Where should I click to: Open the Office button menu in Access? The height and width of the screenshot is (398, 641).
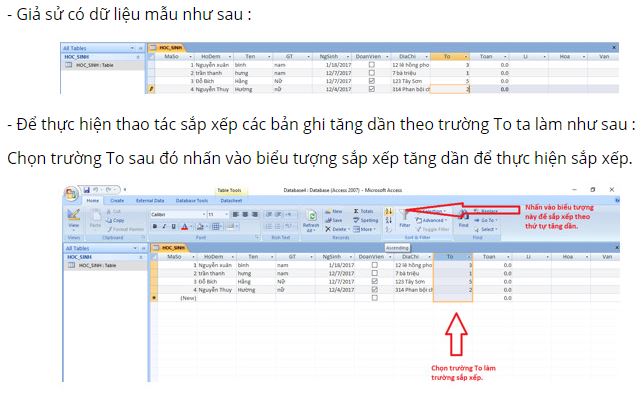[72, 193]
